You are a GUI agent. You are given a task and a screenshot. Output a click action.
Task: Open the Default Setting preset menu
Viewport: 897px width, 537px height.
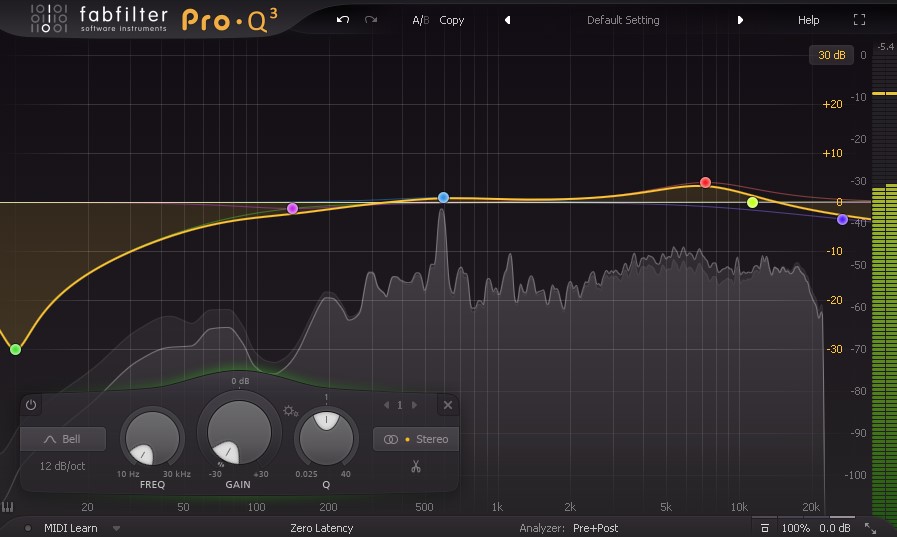coord(623,20)
